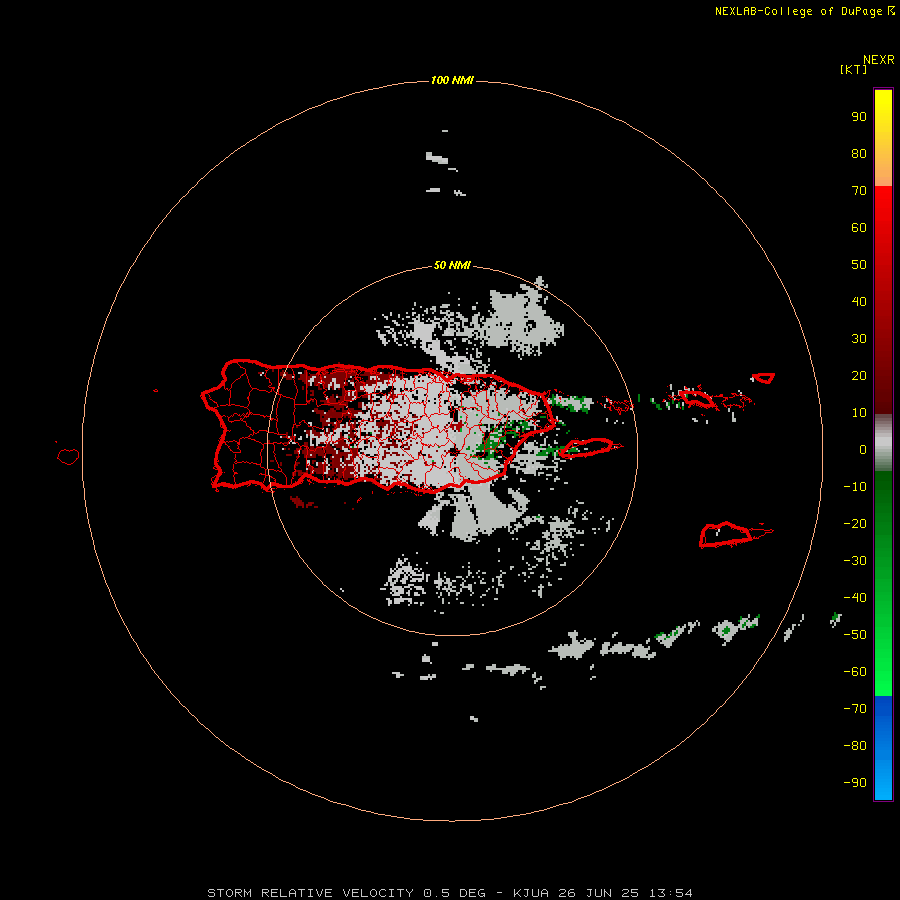Click the KJUA radar site identifier

pos(531,893)
